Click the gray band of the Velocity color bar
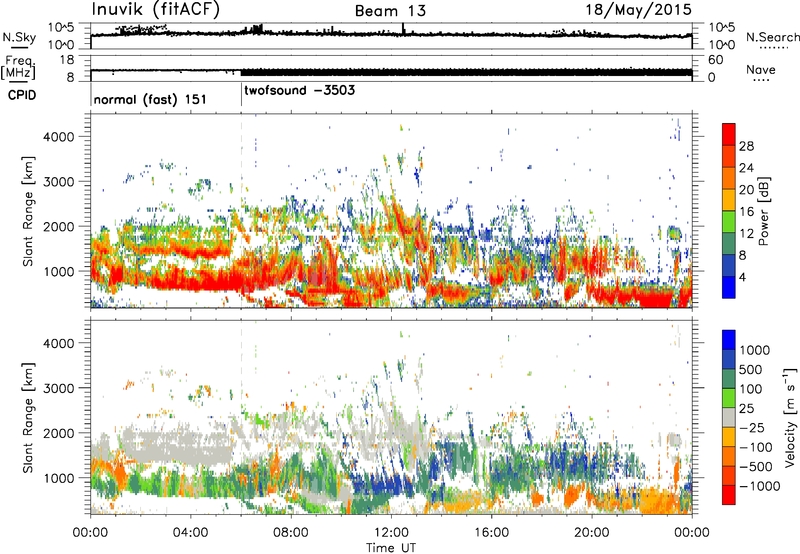 click(x=729, y=417)
